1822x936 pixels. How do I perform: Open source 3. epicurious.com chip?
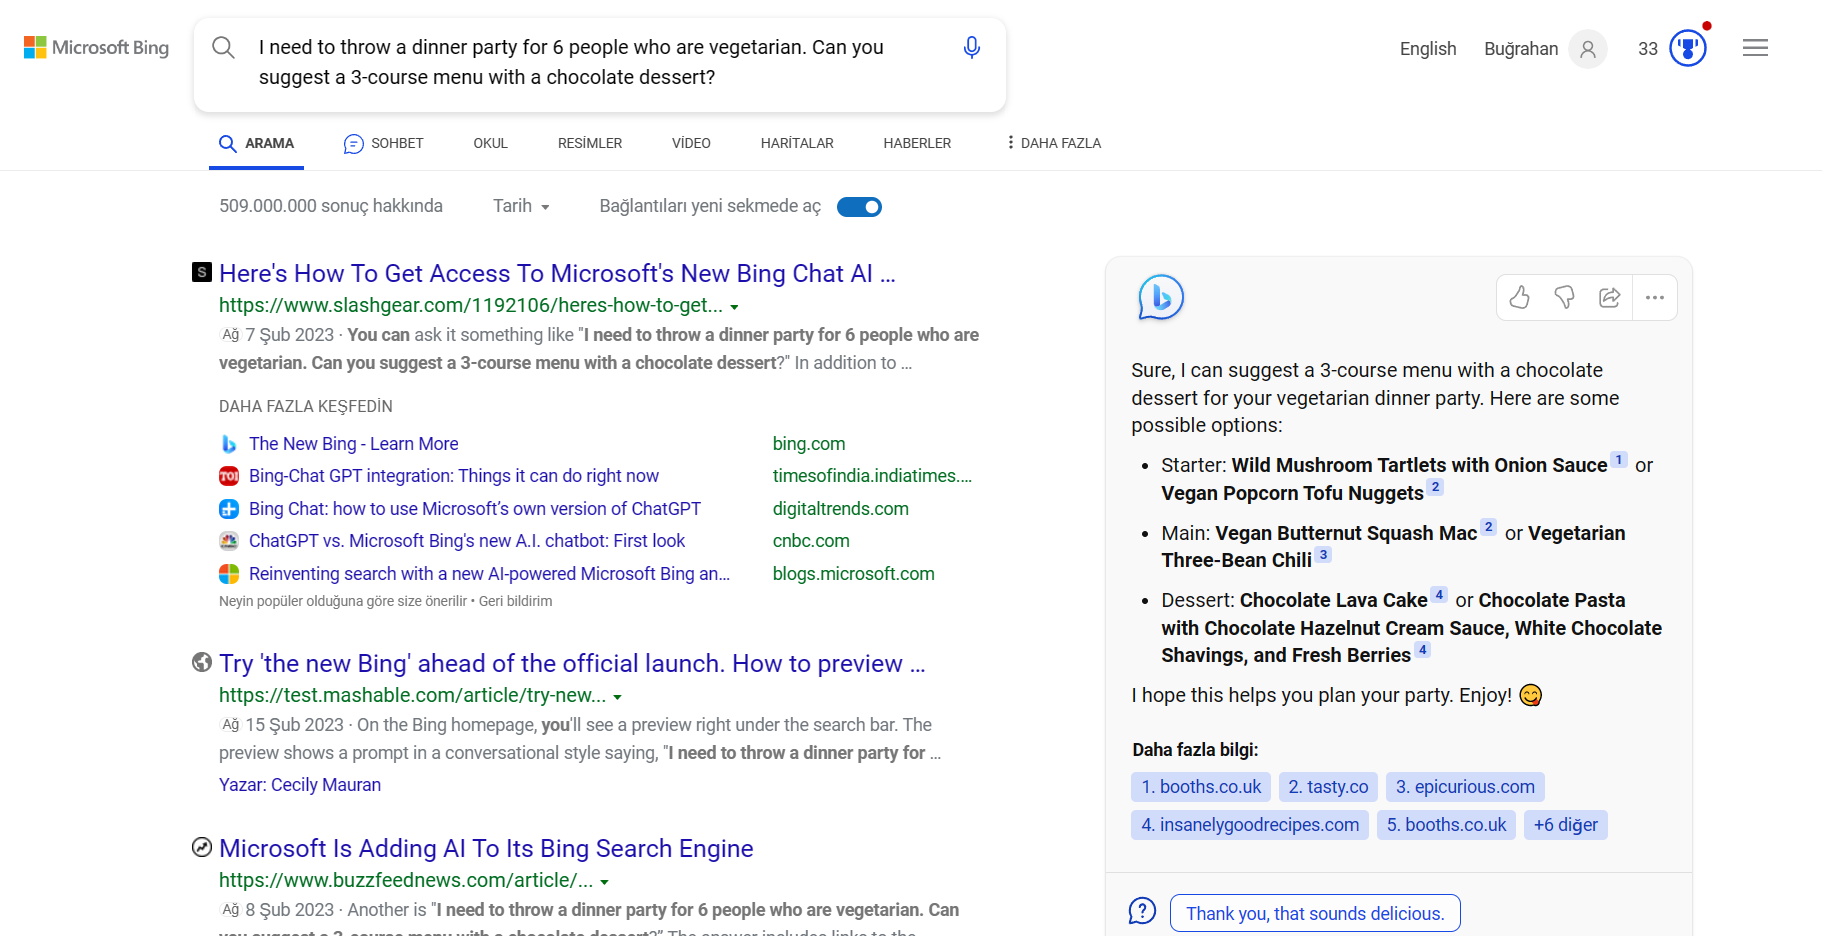[1465, 787]
